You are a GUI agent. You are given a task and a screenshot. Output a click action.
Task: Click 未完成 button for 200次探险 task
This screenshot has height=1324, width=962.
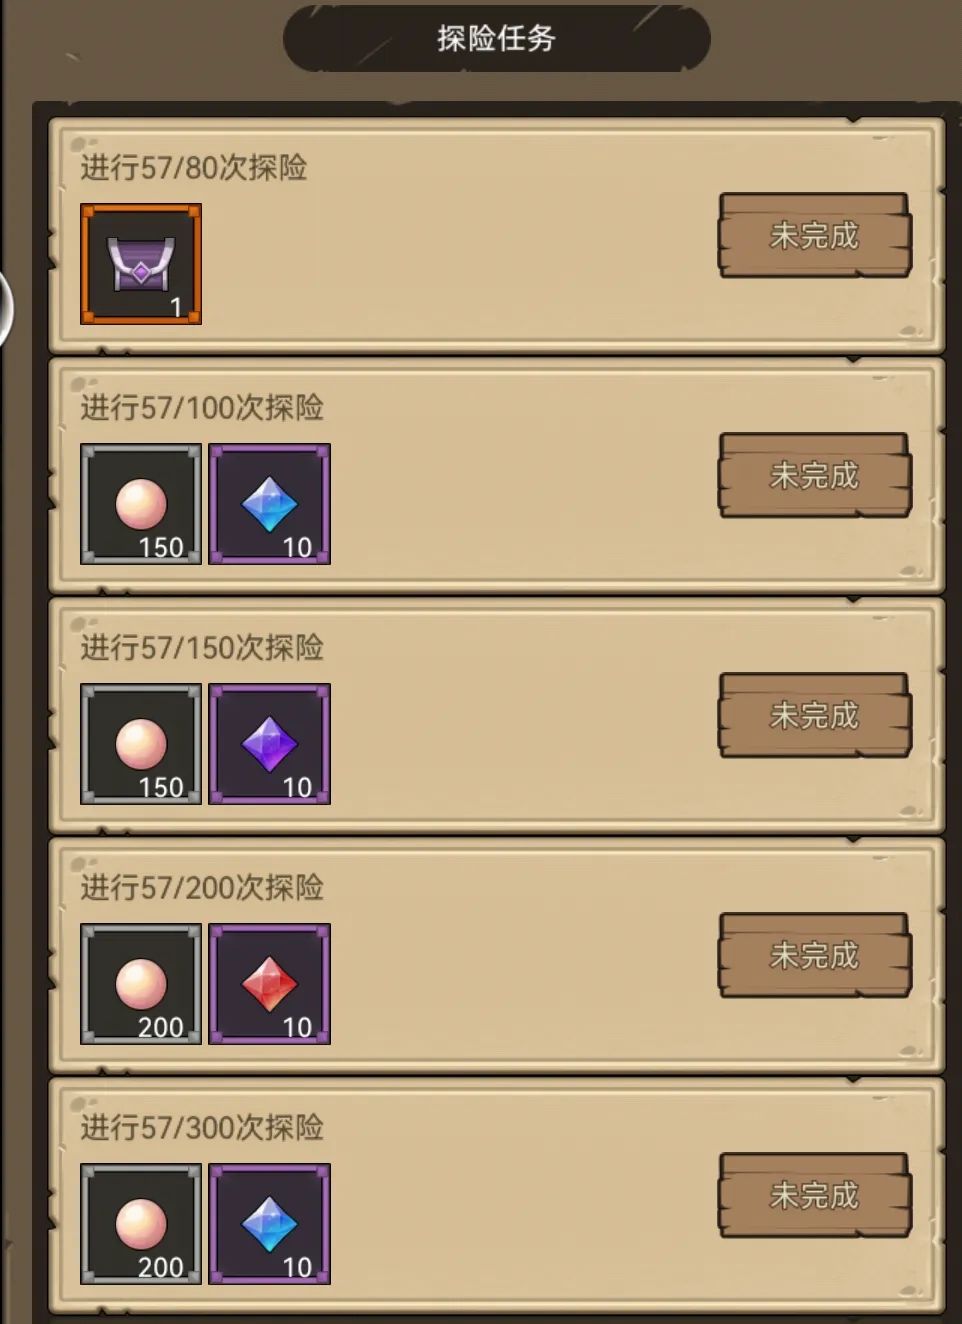click(x=815, y=955)
